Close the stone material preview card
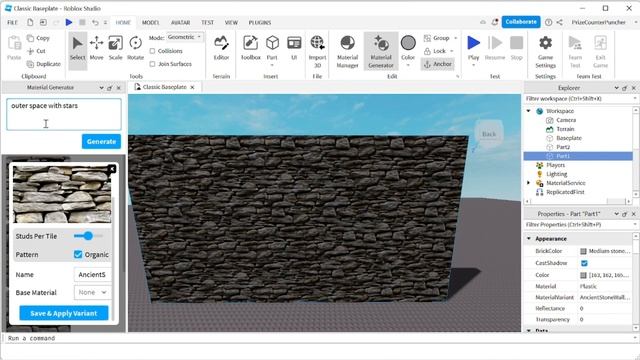Image resolution: width=640 pixels, height=360 pixels. 112,169
